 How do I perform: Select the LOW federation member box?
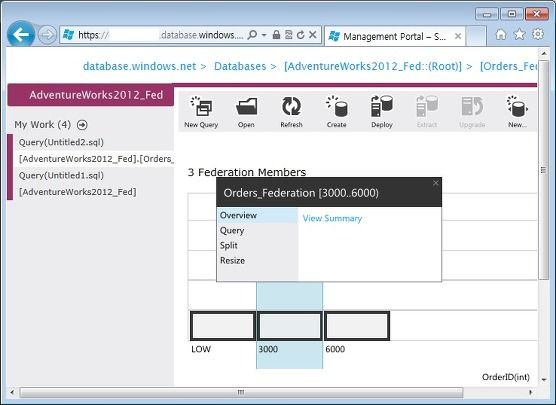tap(222, 326)
